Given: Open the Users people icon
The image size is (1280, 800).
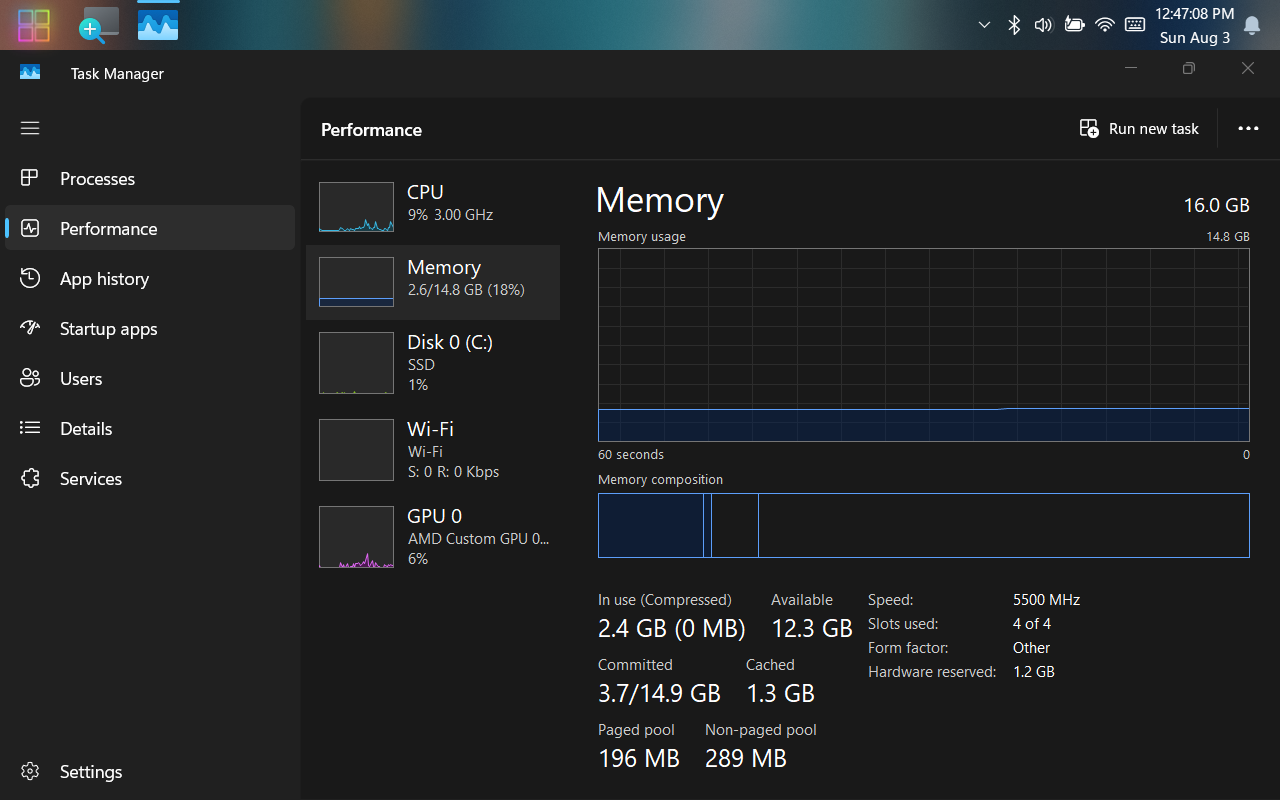Looking at the screenshot, I should coord(30,378).
